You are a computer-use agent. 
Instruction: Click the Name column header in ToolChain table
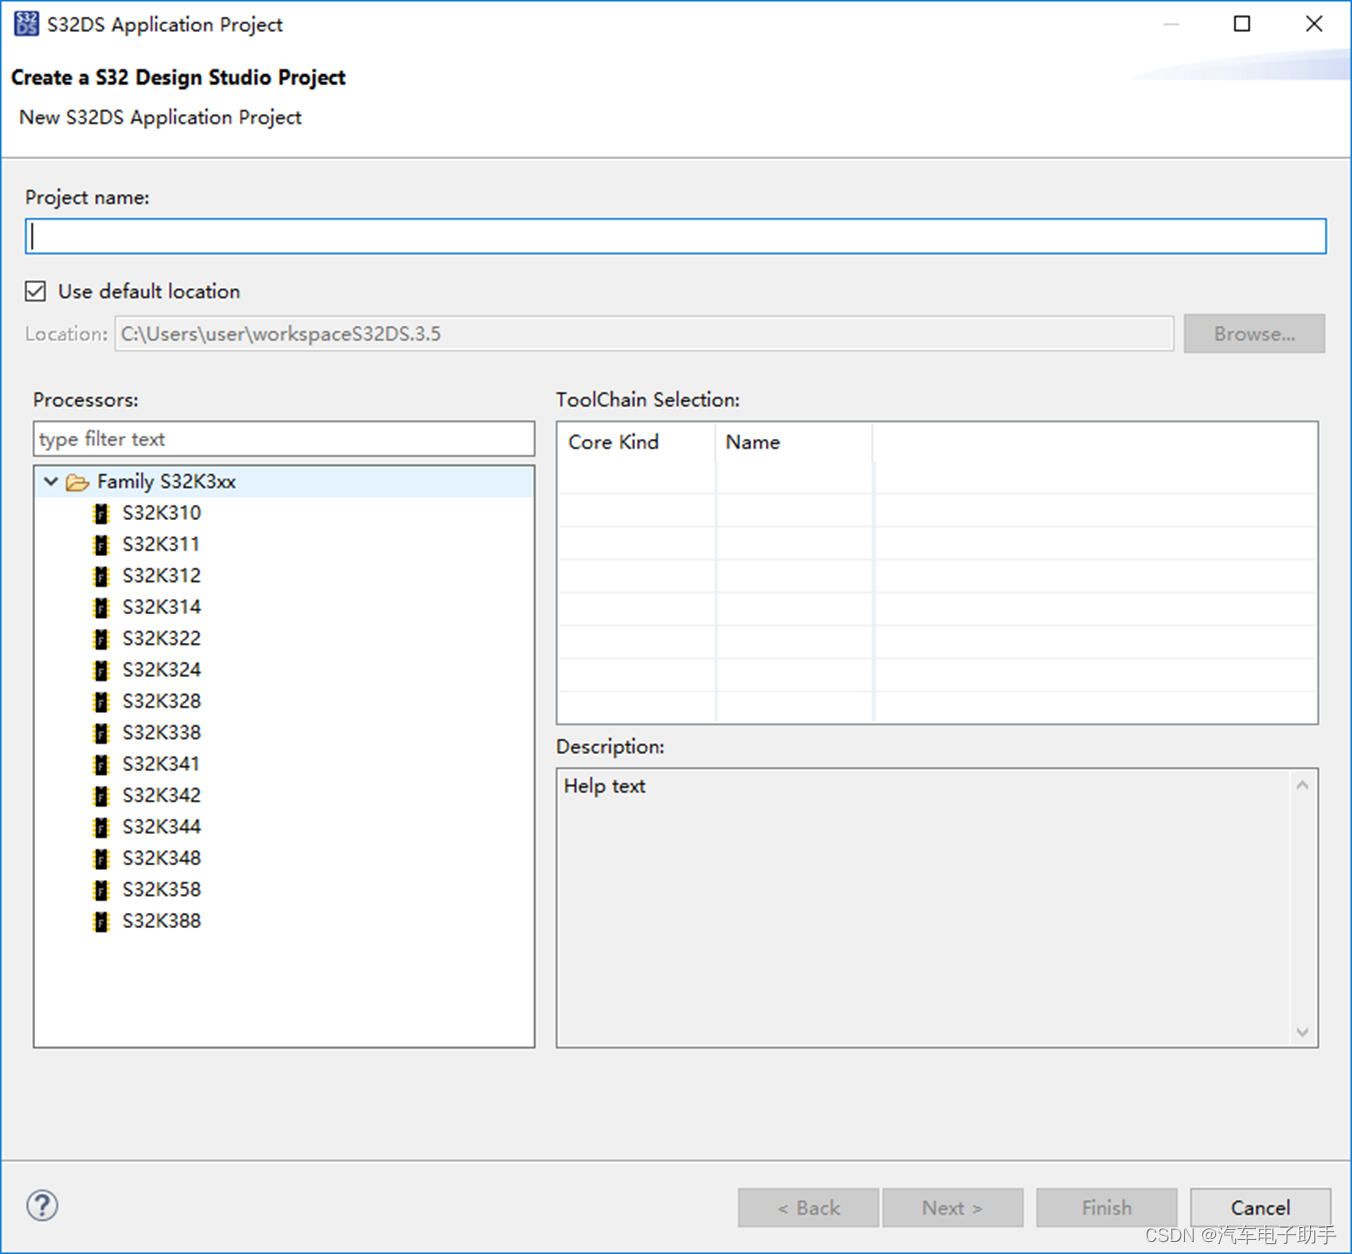[x=794, y=442]
